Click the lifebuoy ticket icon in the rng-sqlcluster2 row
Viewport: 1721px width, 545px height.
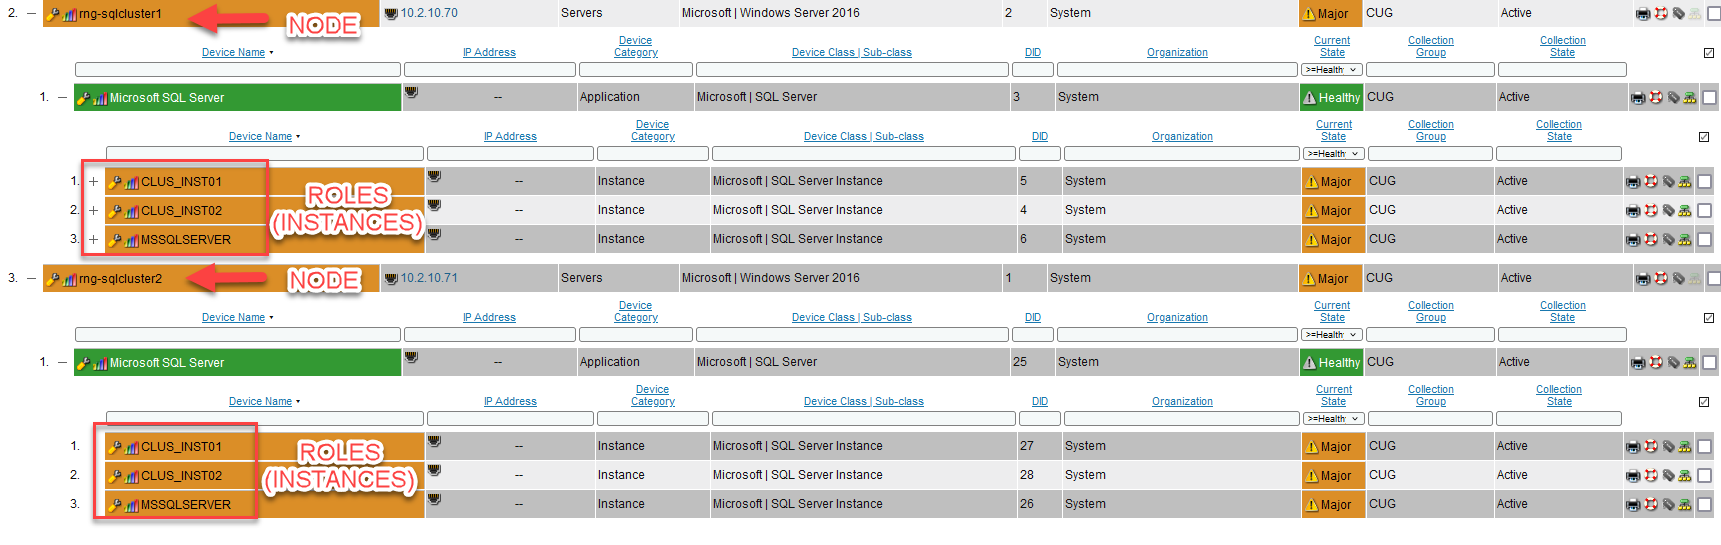(1661, 279)
